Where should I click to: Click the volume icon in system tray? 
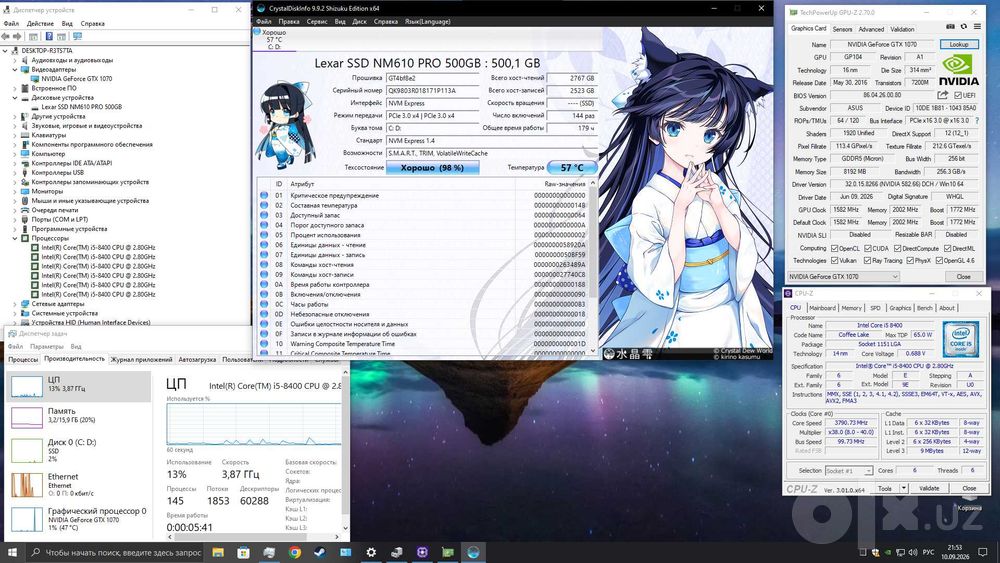pos(913,552)
